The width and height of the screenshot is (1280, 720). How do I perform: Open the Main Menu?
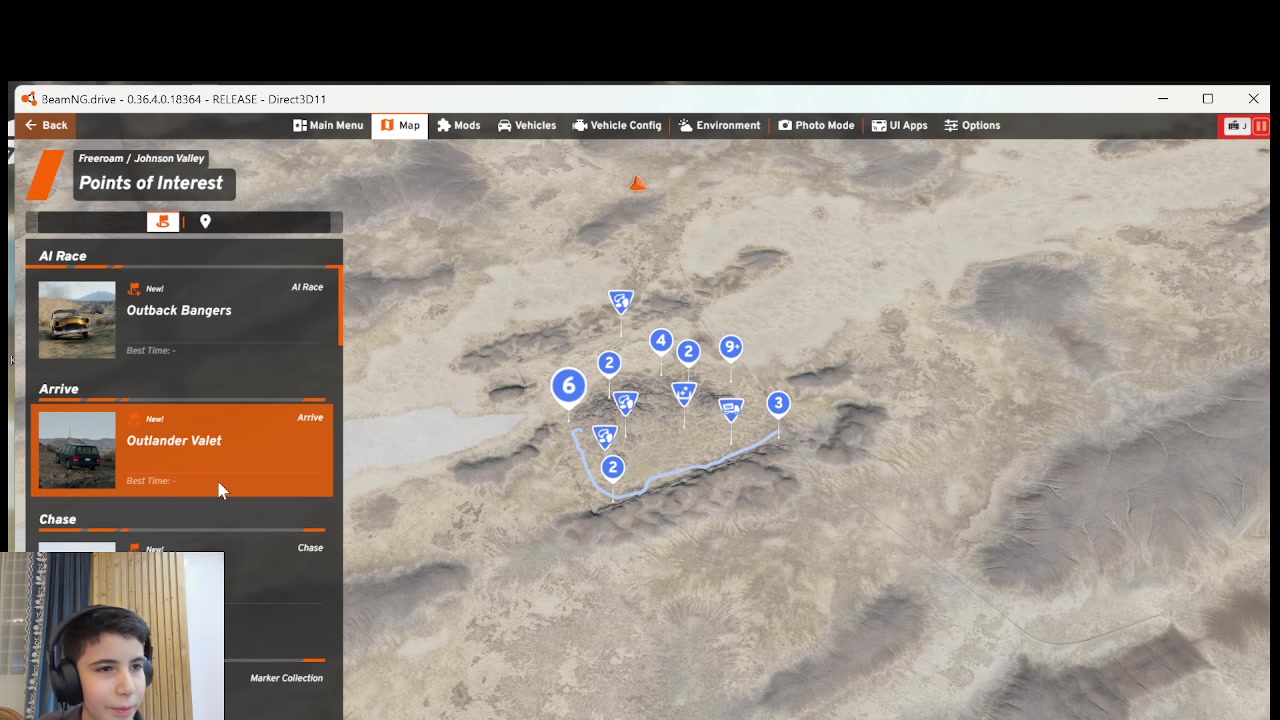pyautogui.click(x=328, y=125)
